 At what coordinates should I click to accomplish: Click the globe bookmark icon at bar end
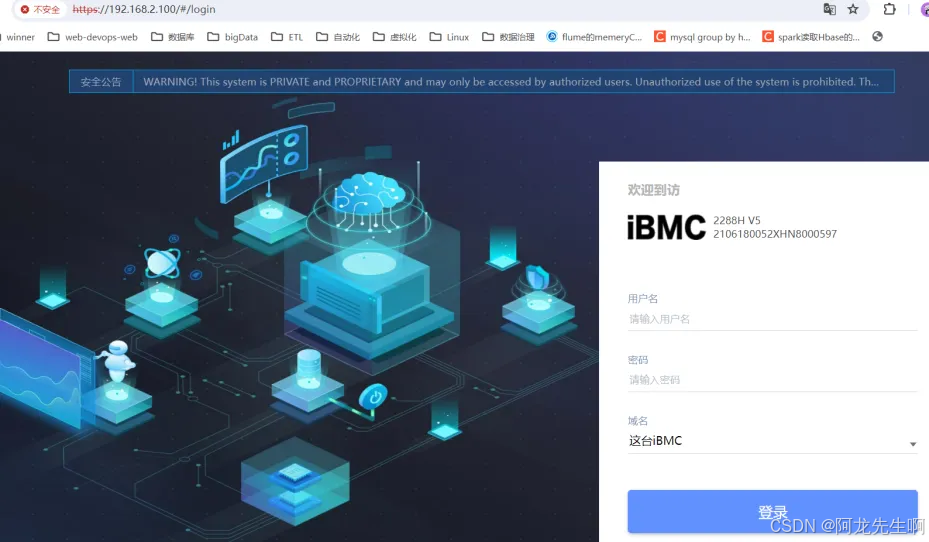coord(877,37)
